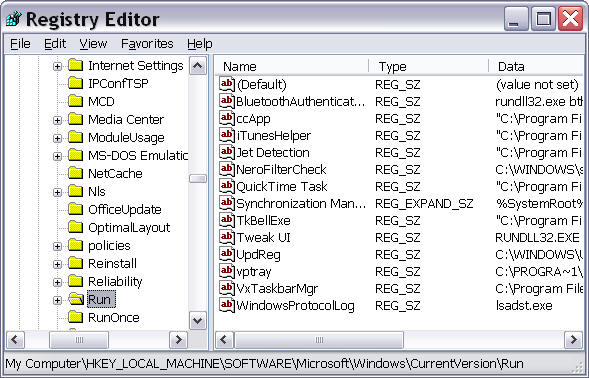Click the (Default) string value icon
Image resolution: width=589 pixels, height=378 pixels.
tap(227, 84)
